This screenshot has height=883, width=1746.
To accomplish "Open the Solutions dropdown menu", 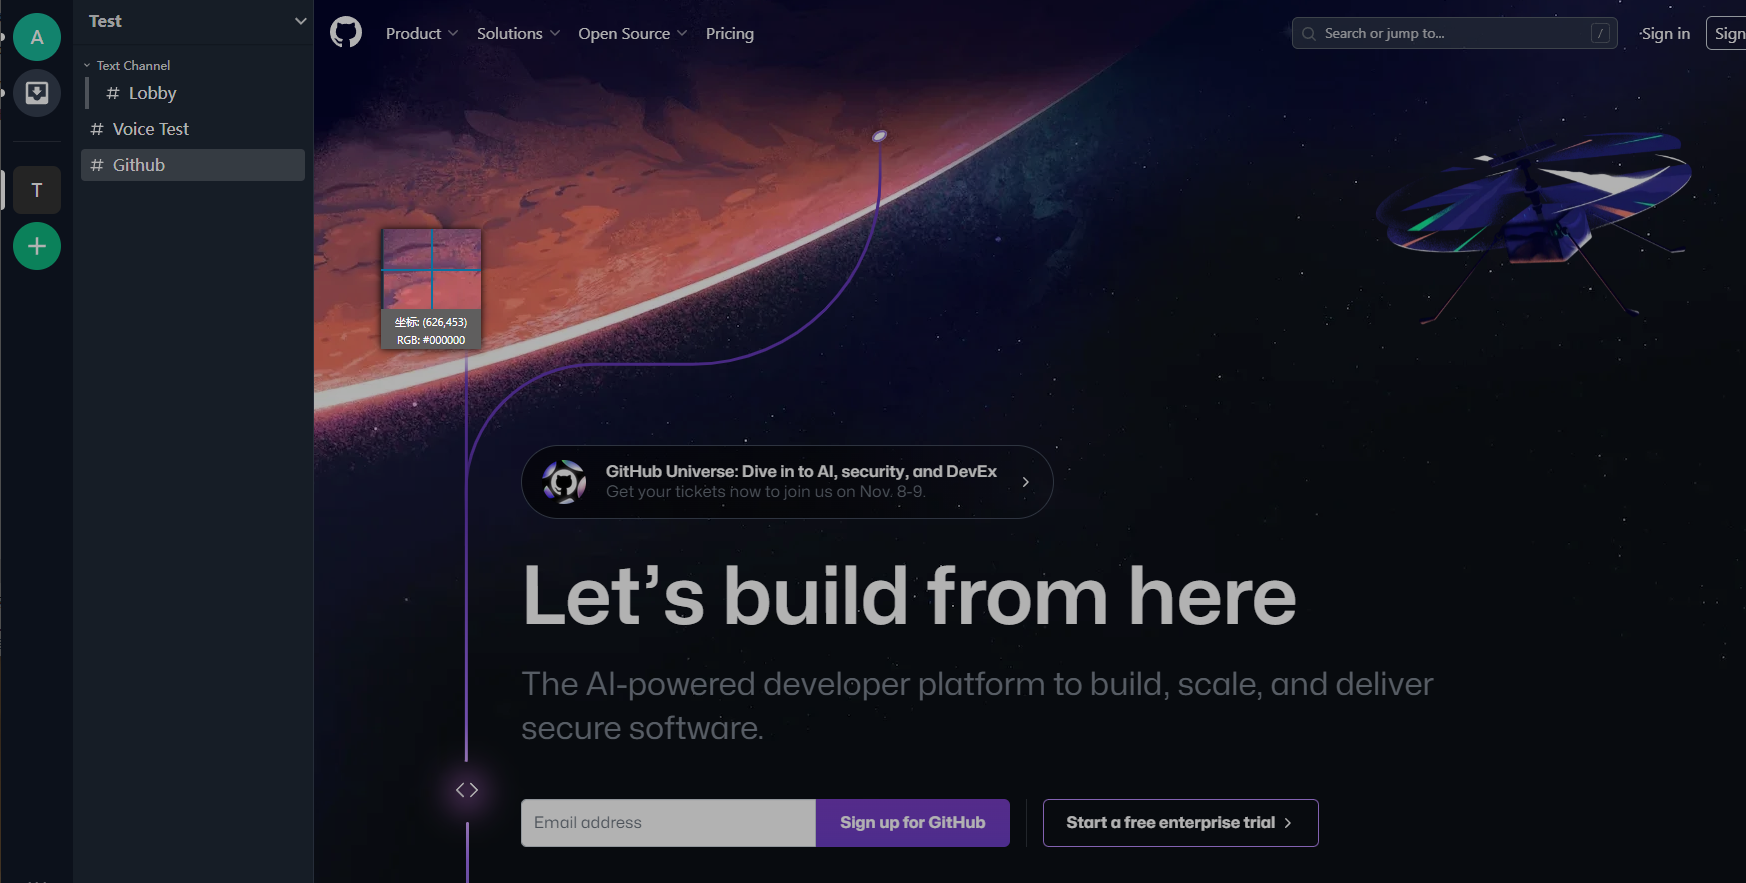I will (x=518, y=33).
